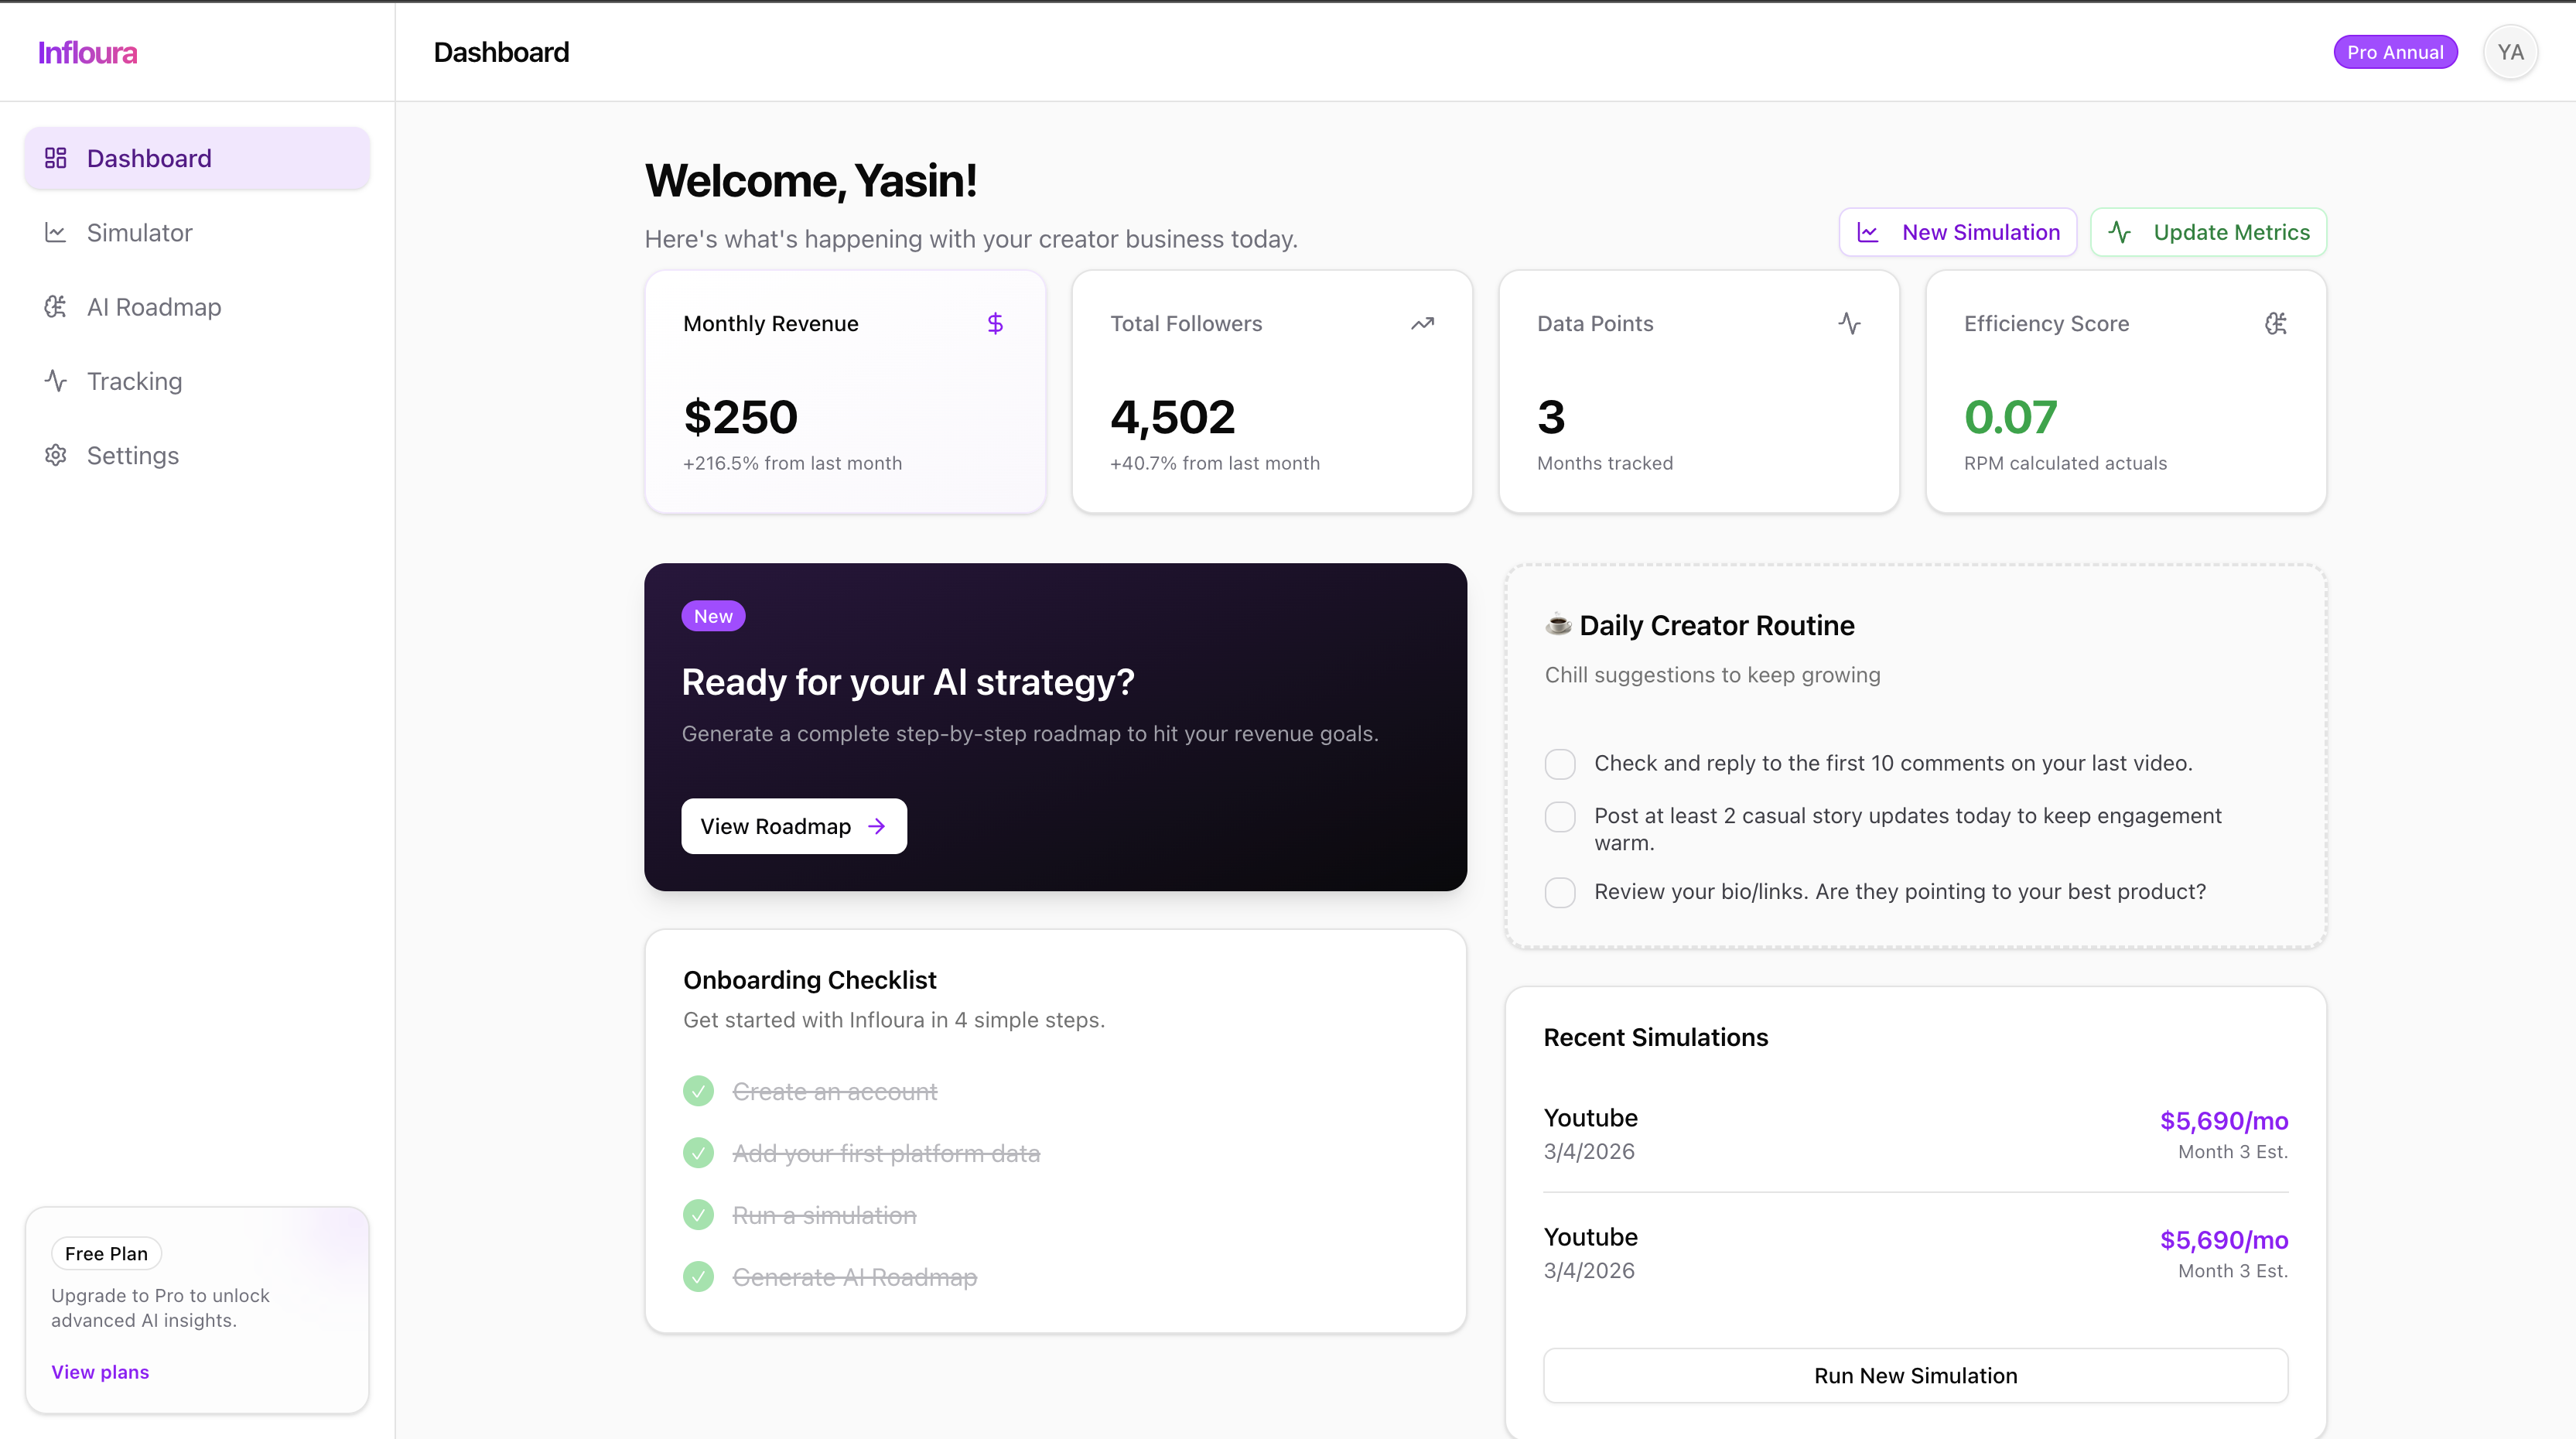
Task: Click the Run New Simulation button
Action: point(1915,1375)
